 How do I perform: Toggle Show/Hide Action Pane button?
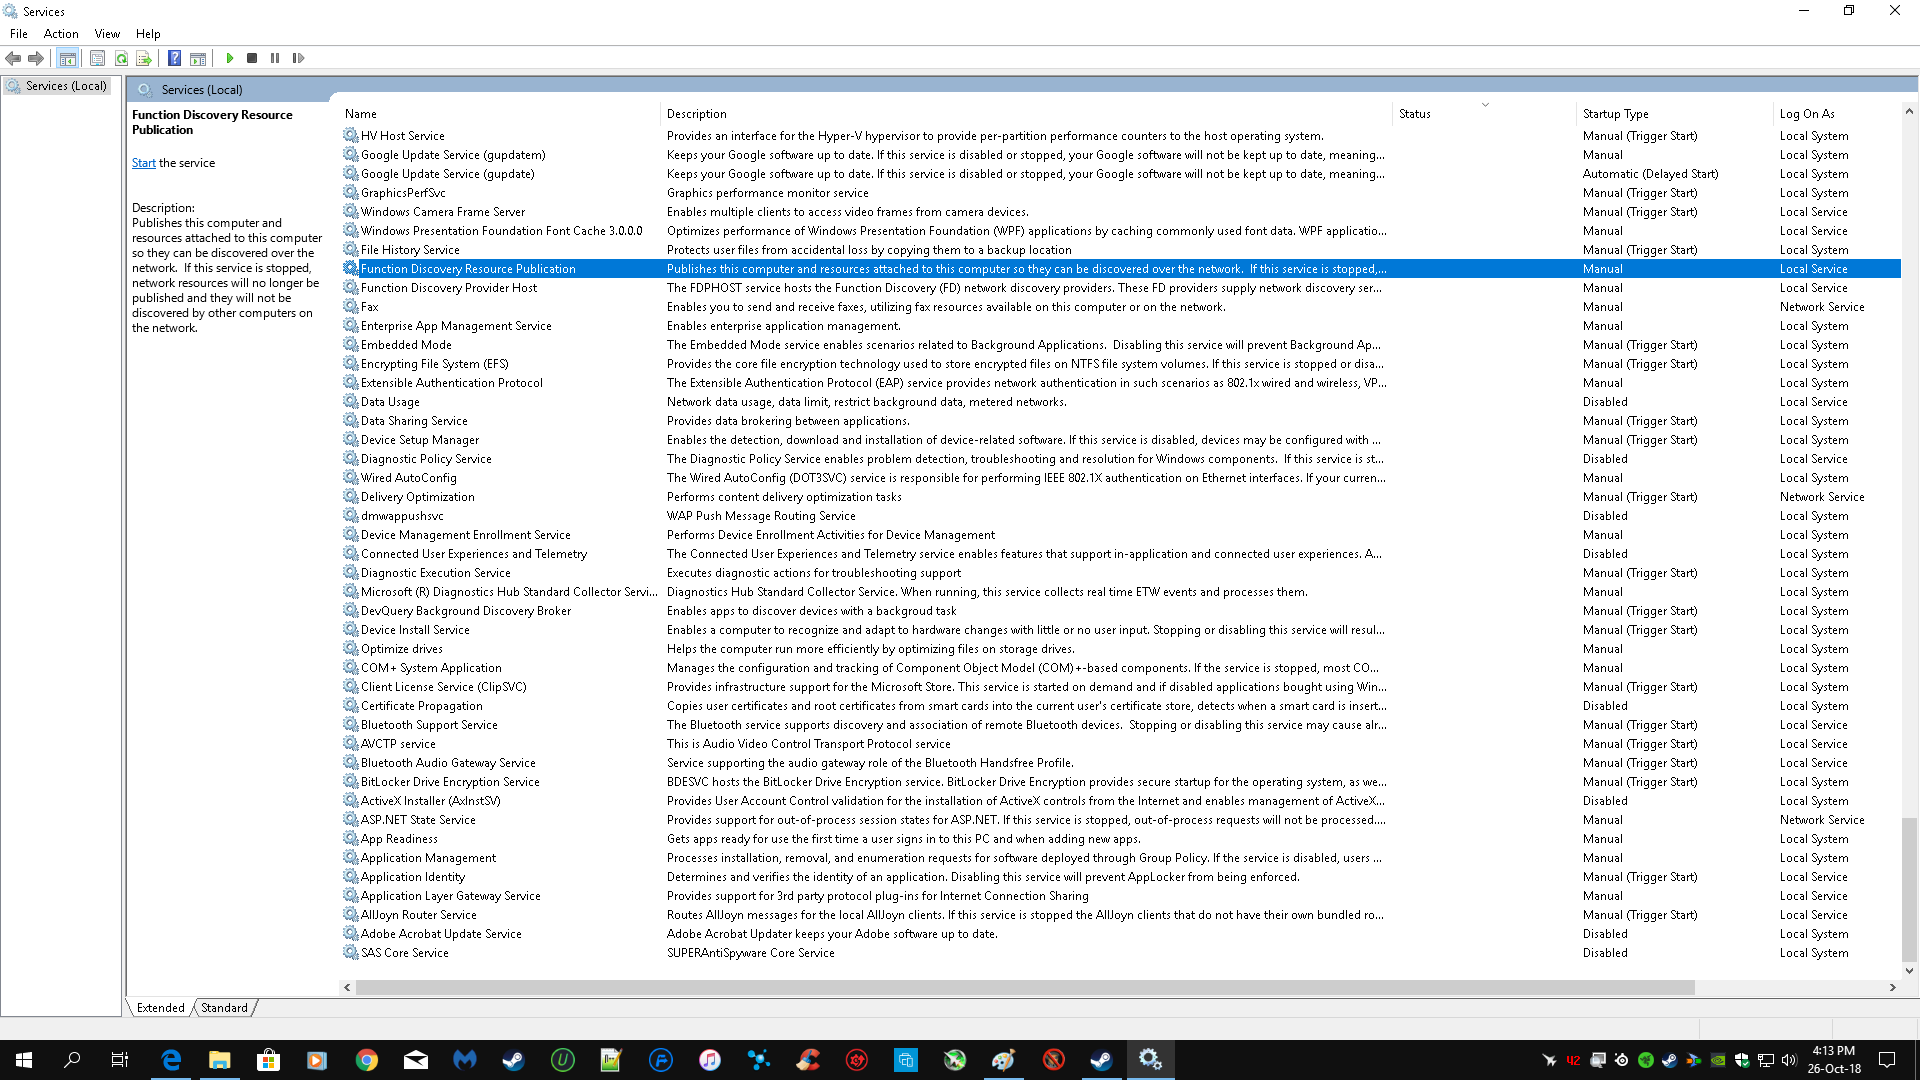pyautogui.click(x=198, y=58)
